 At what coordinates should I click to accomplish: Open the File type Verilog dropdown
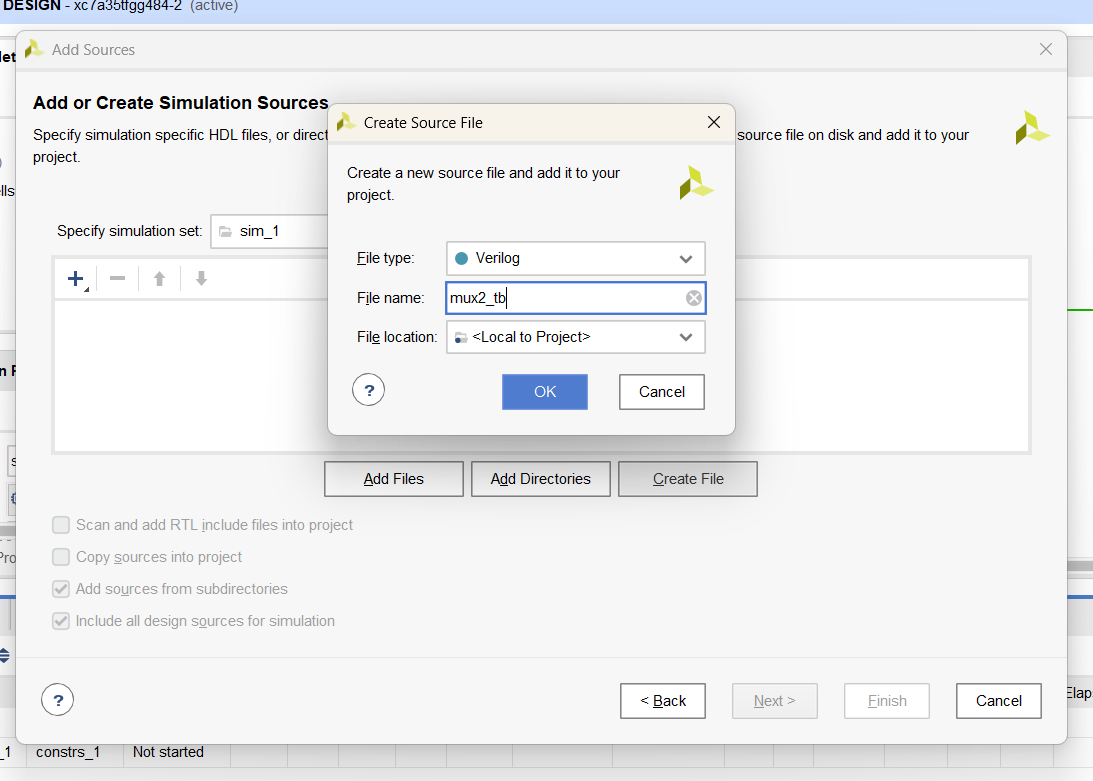576,259
